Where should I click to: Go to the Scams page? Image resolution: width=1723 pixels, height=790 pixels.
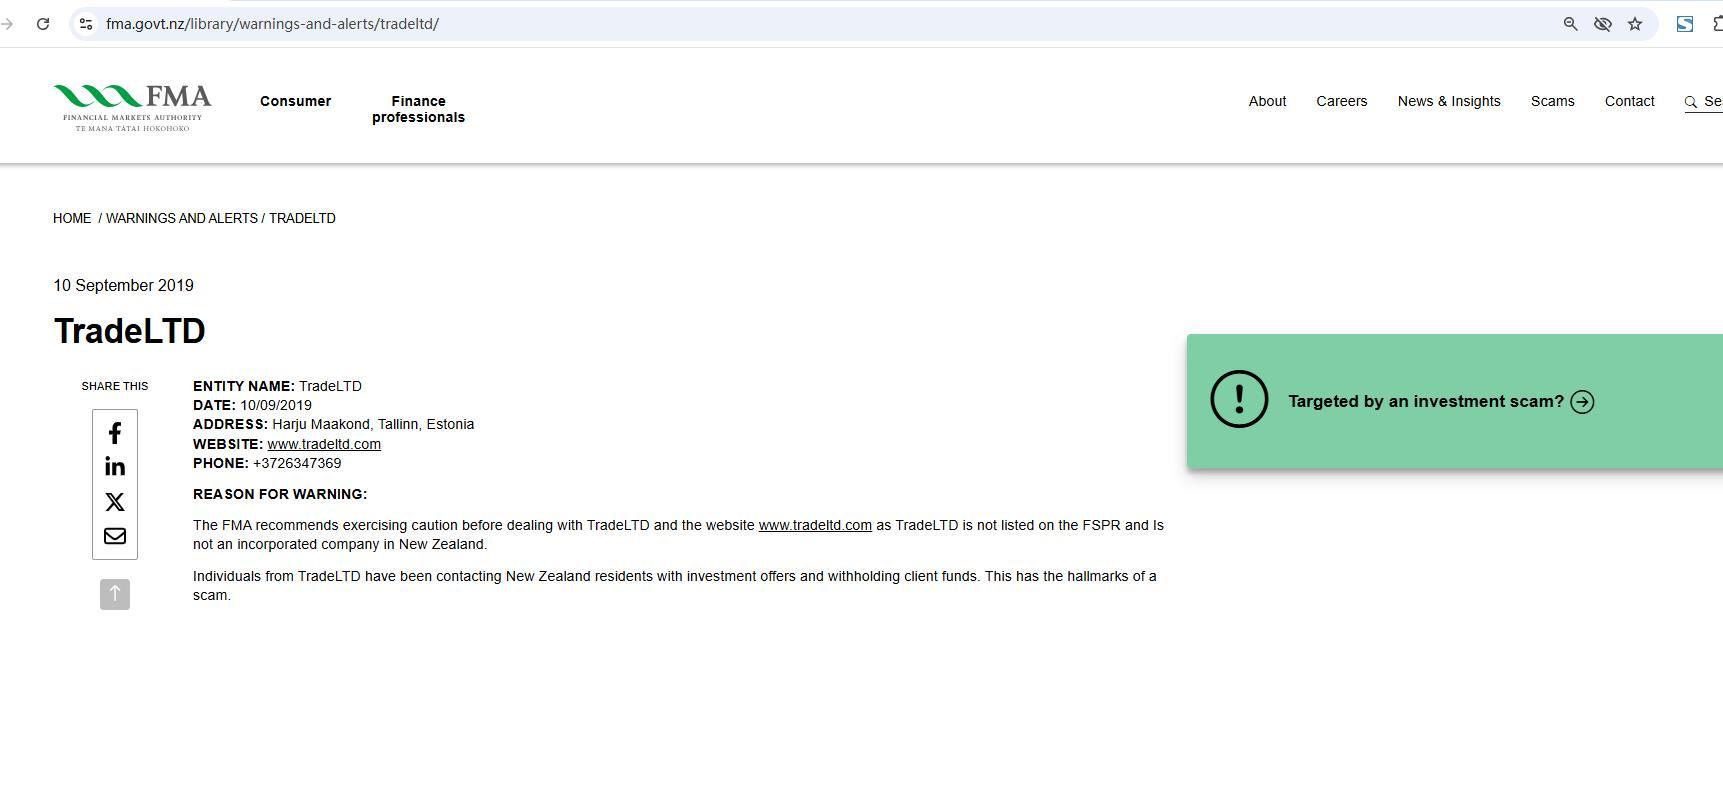pos(1552,101)
